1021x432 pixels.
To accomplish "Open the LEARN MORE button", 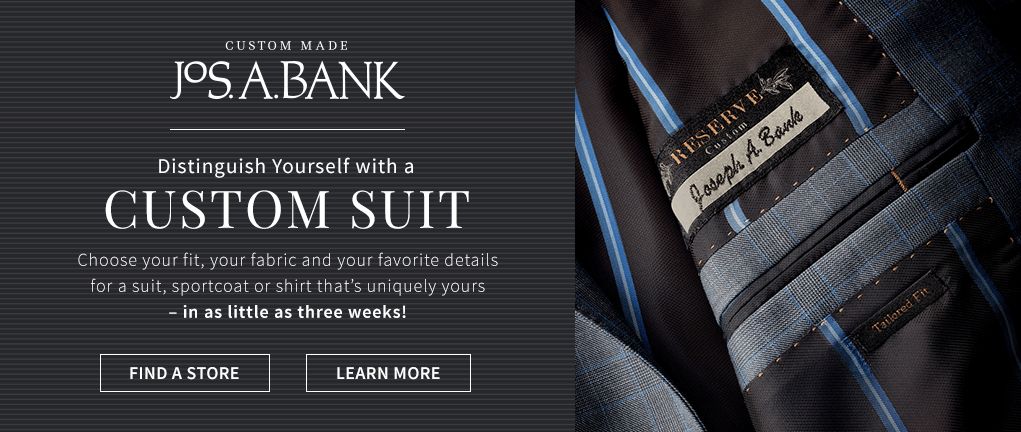I will 388,373.
